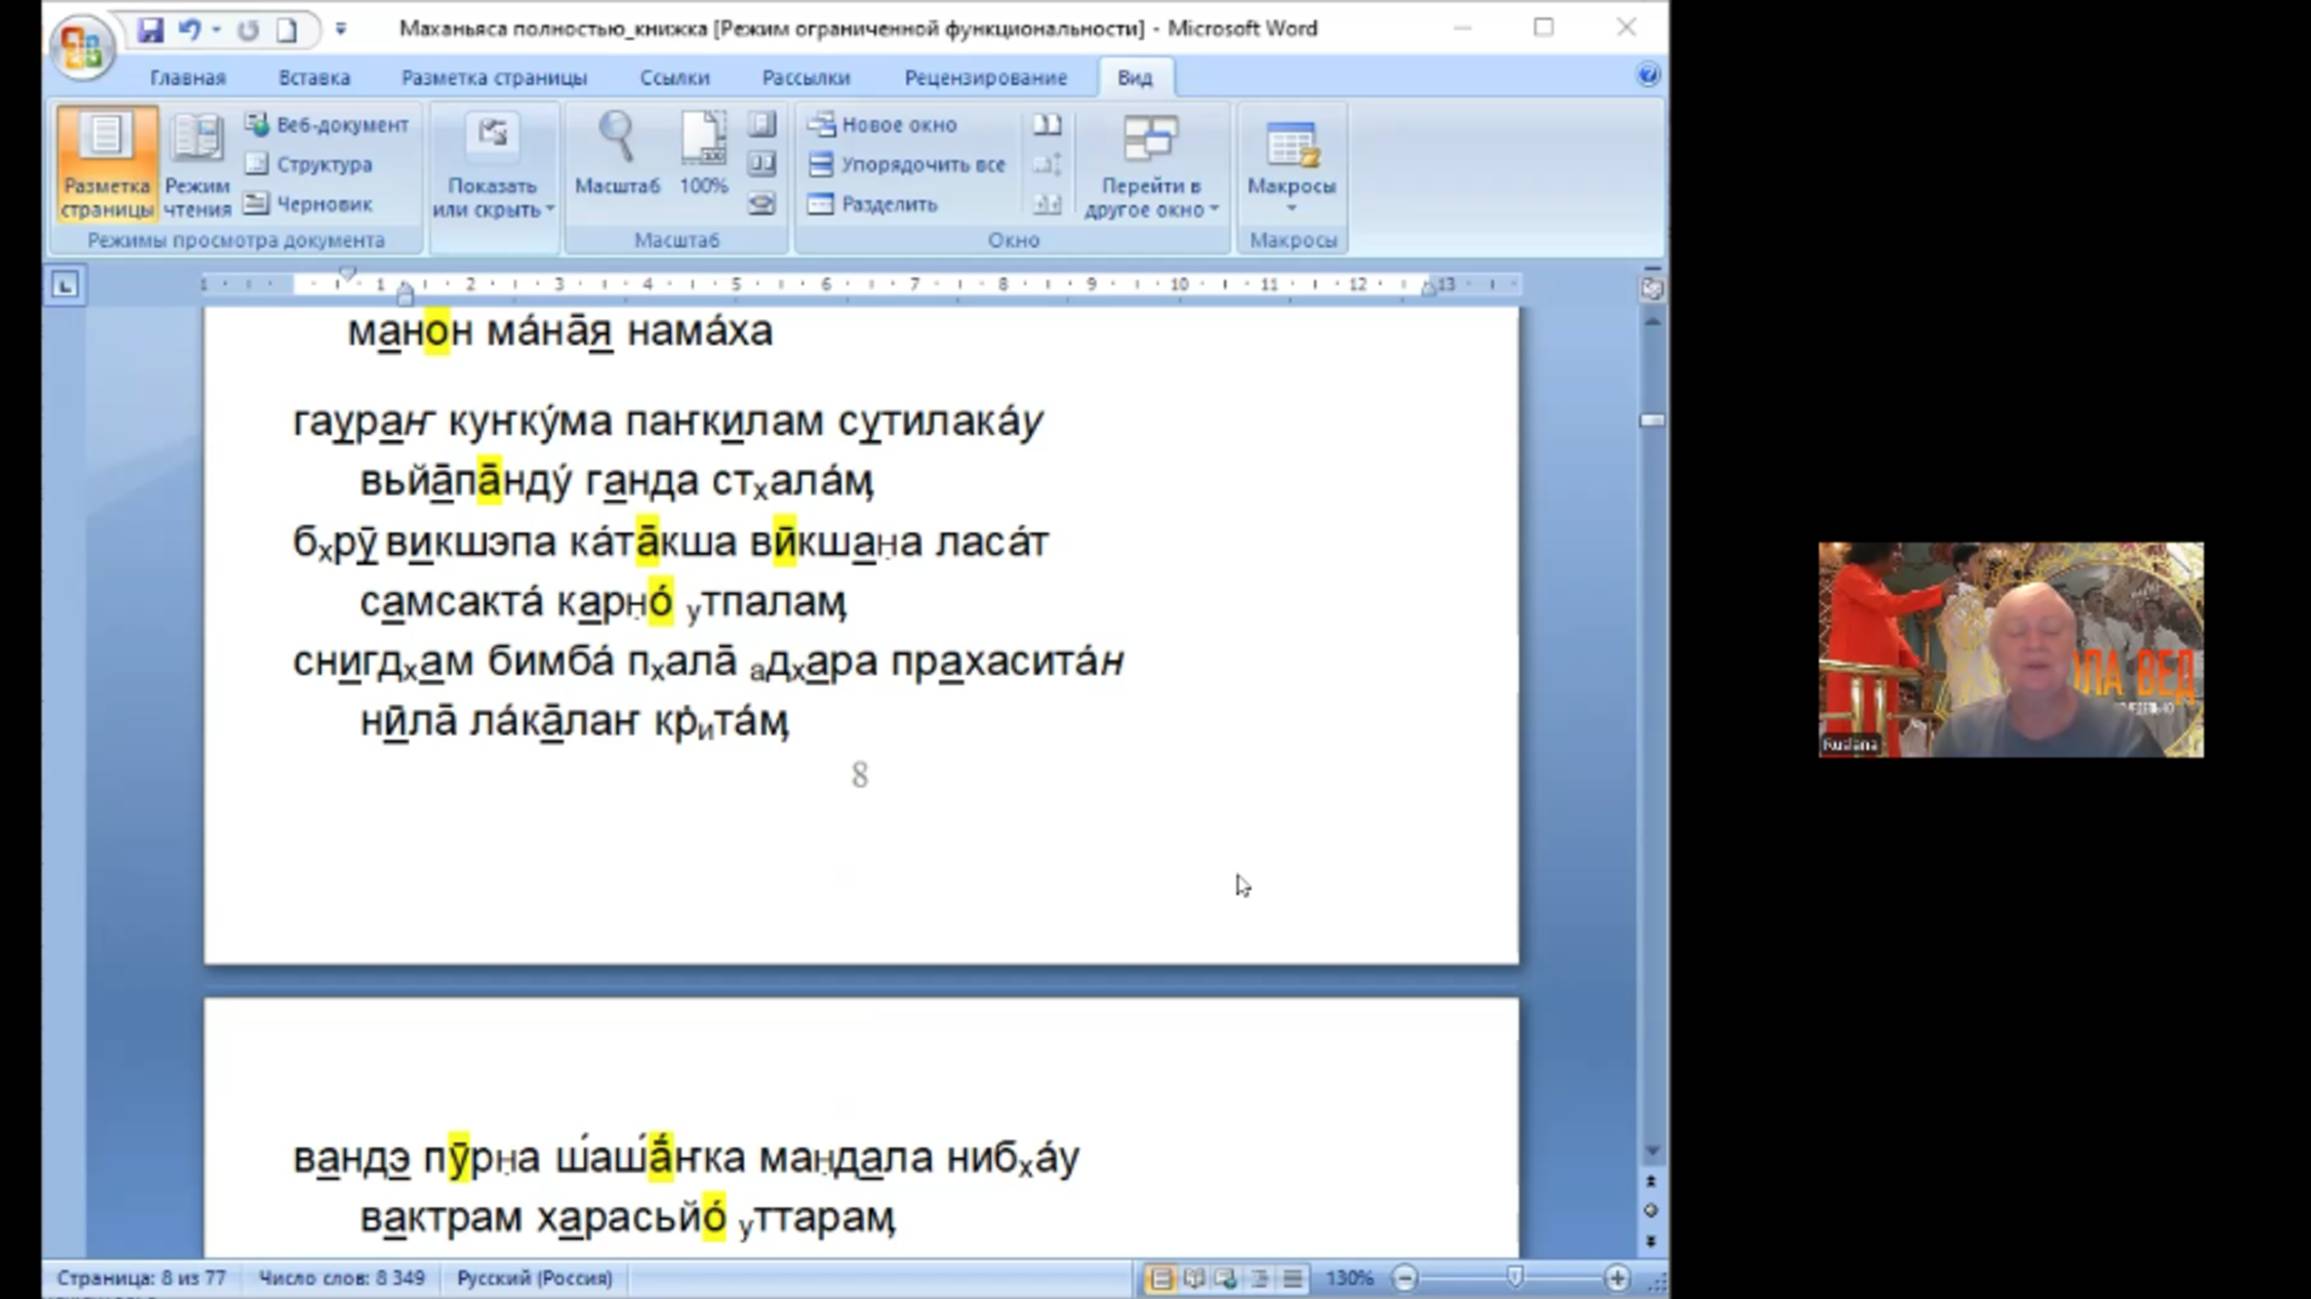Open Word help question mark icon
Viewport: 2311px width, 1299px height.
[x=1648, y=75]
